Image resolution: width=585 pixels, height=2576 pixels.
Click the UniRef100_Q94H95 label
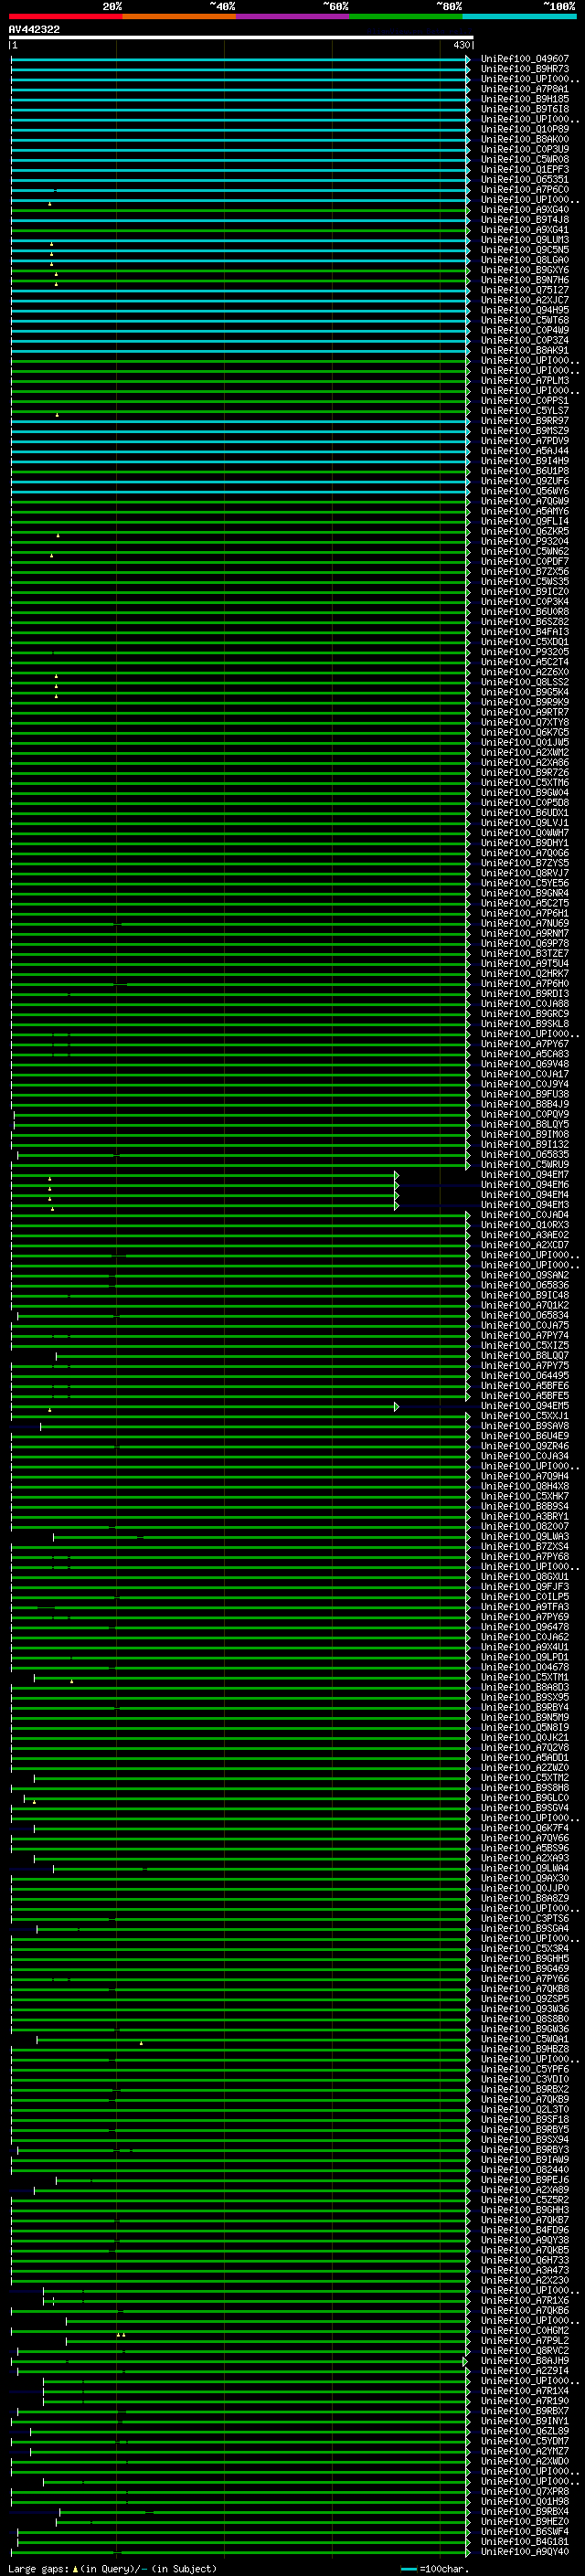click(x=525, y=310)
